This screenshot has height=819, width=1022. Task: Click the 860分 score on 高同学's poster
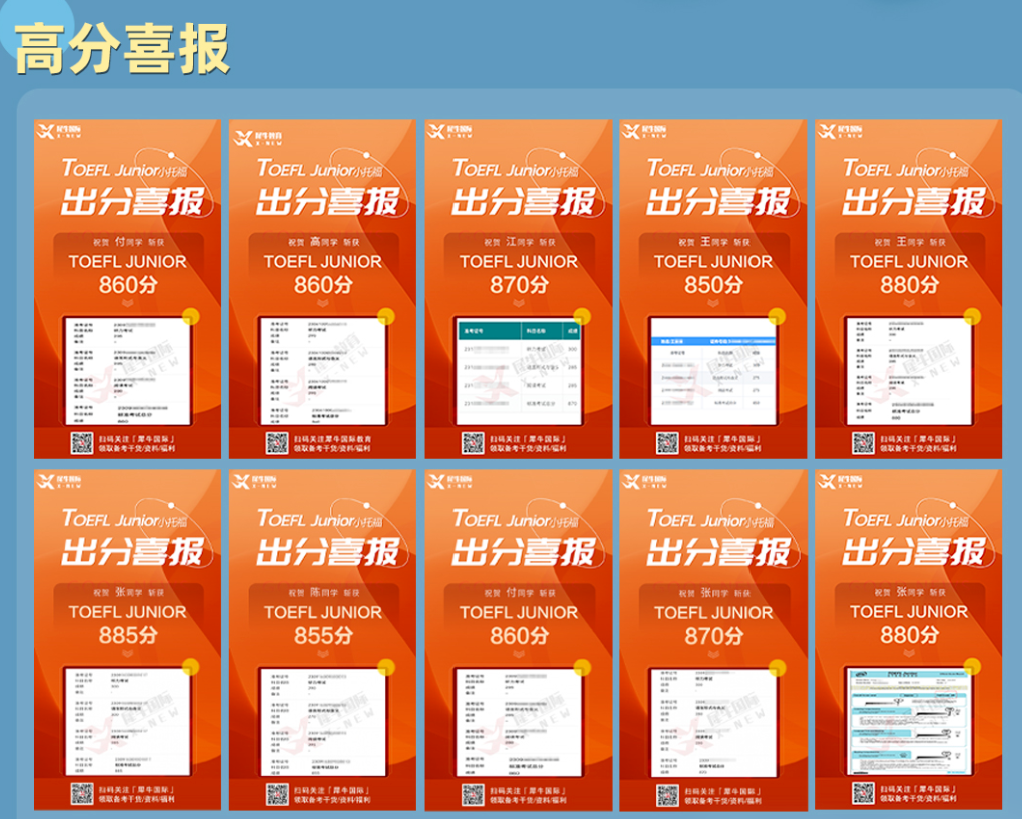coord(323,285)
